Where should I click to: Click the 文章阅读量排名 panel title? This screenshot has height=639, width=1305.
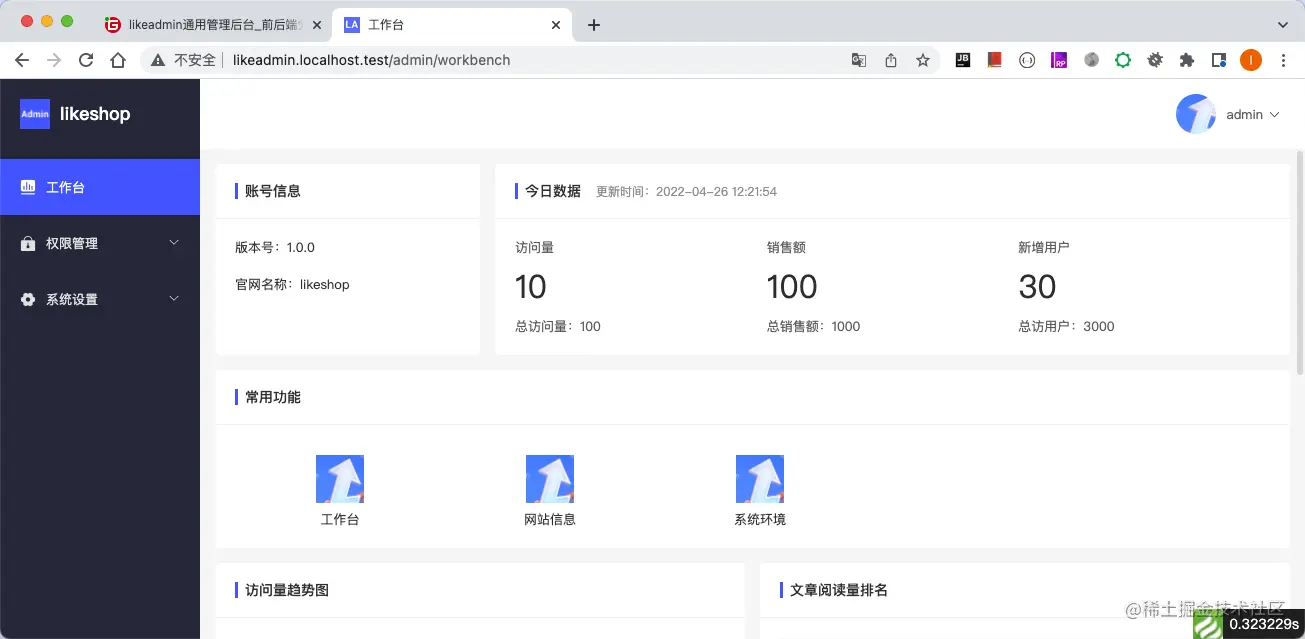click(x=836, y=590)
